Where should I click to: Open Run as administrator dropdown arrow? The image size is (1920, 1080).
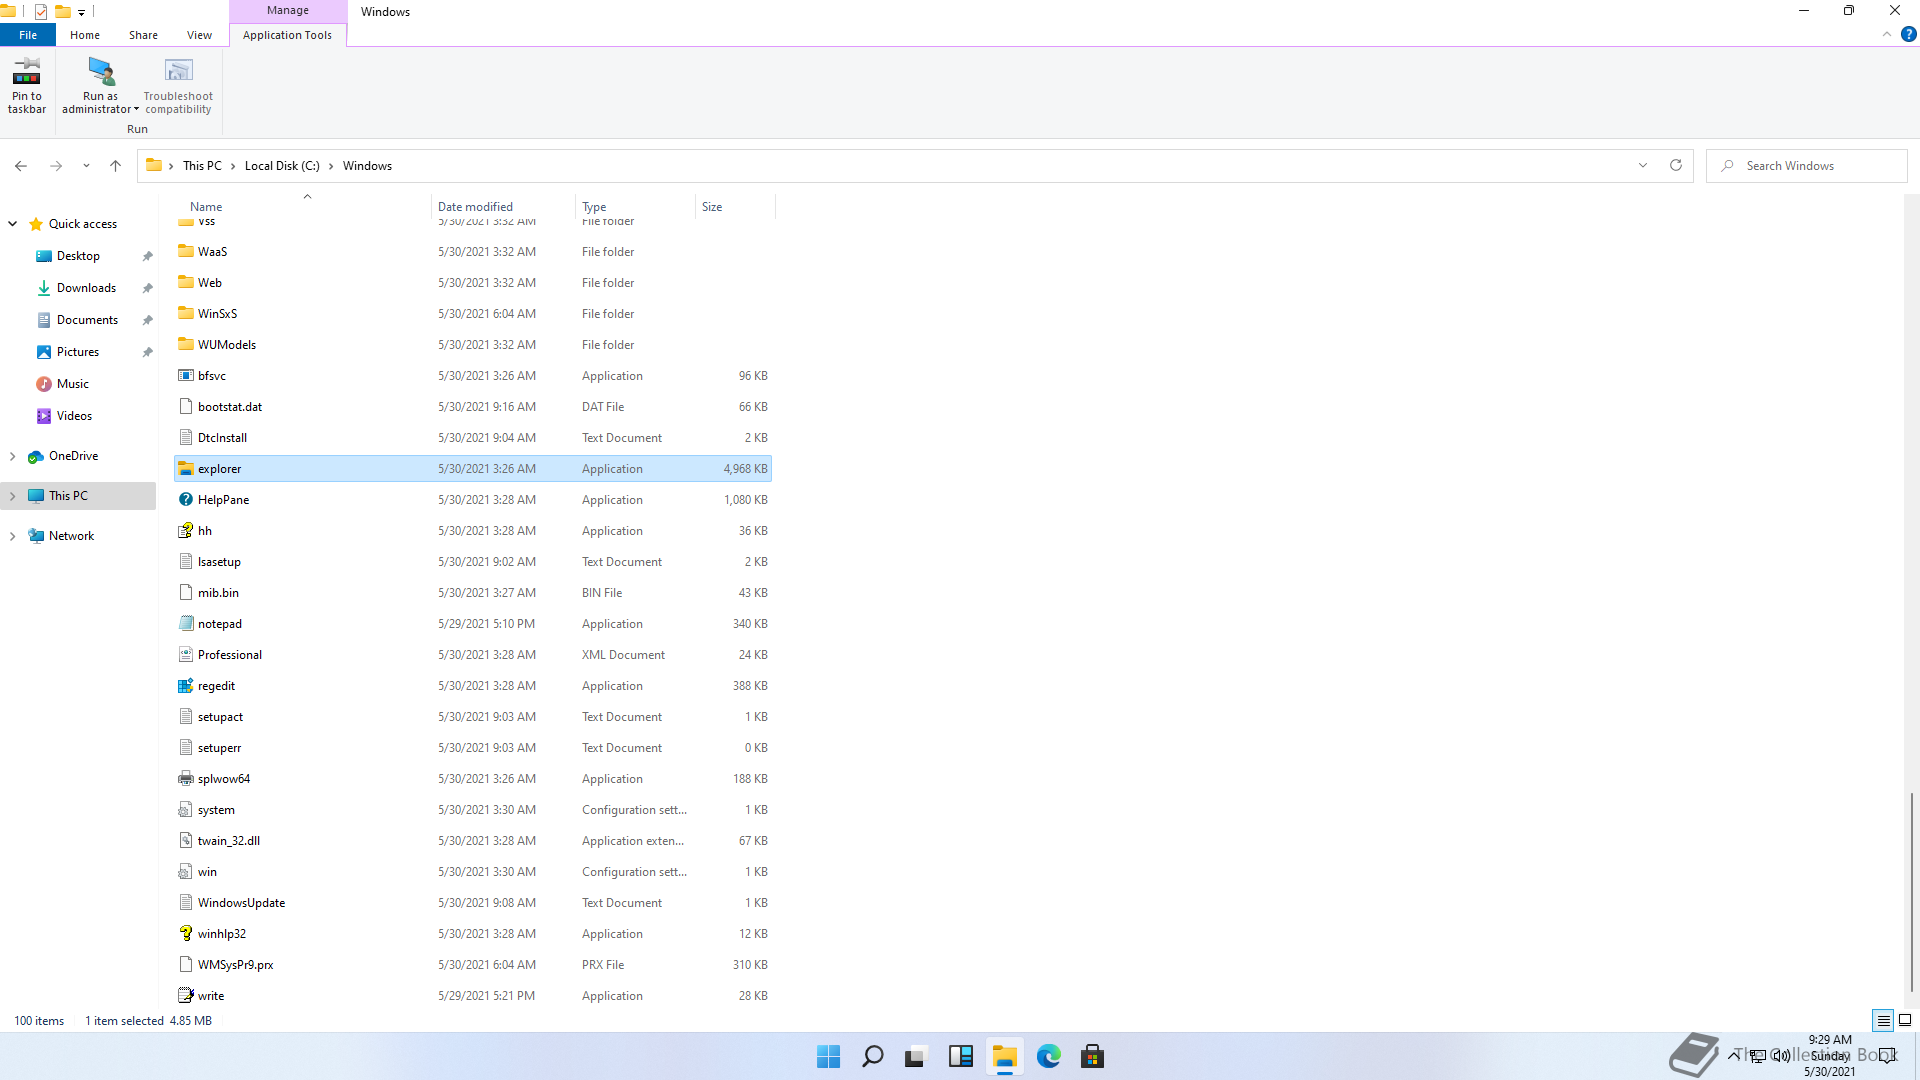(x=136, y=110)
